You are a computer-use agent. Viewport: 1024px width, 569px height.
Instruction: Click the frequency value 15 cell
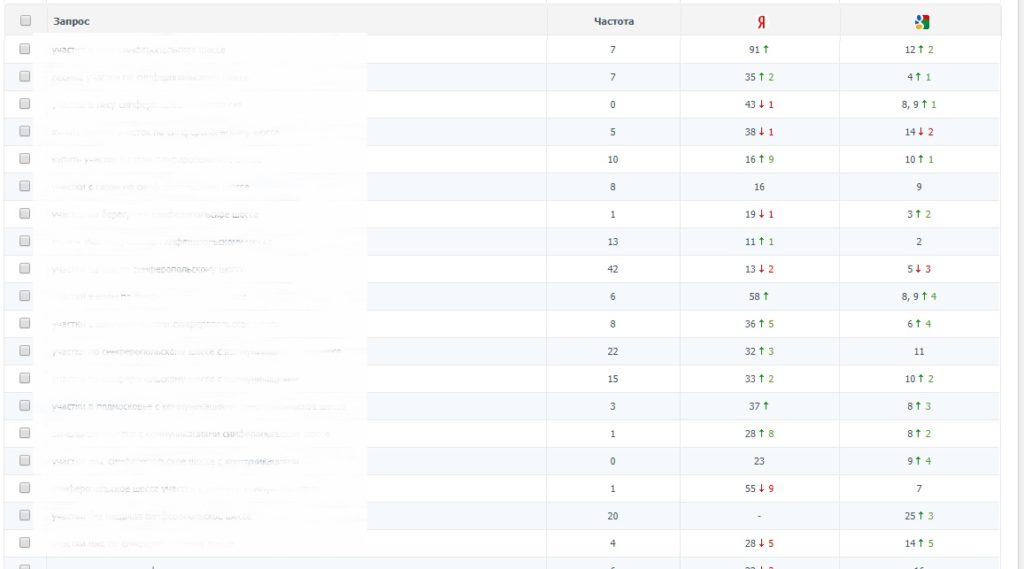pyautogui.click(x=613, y=379)
